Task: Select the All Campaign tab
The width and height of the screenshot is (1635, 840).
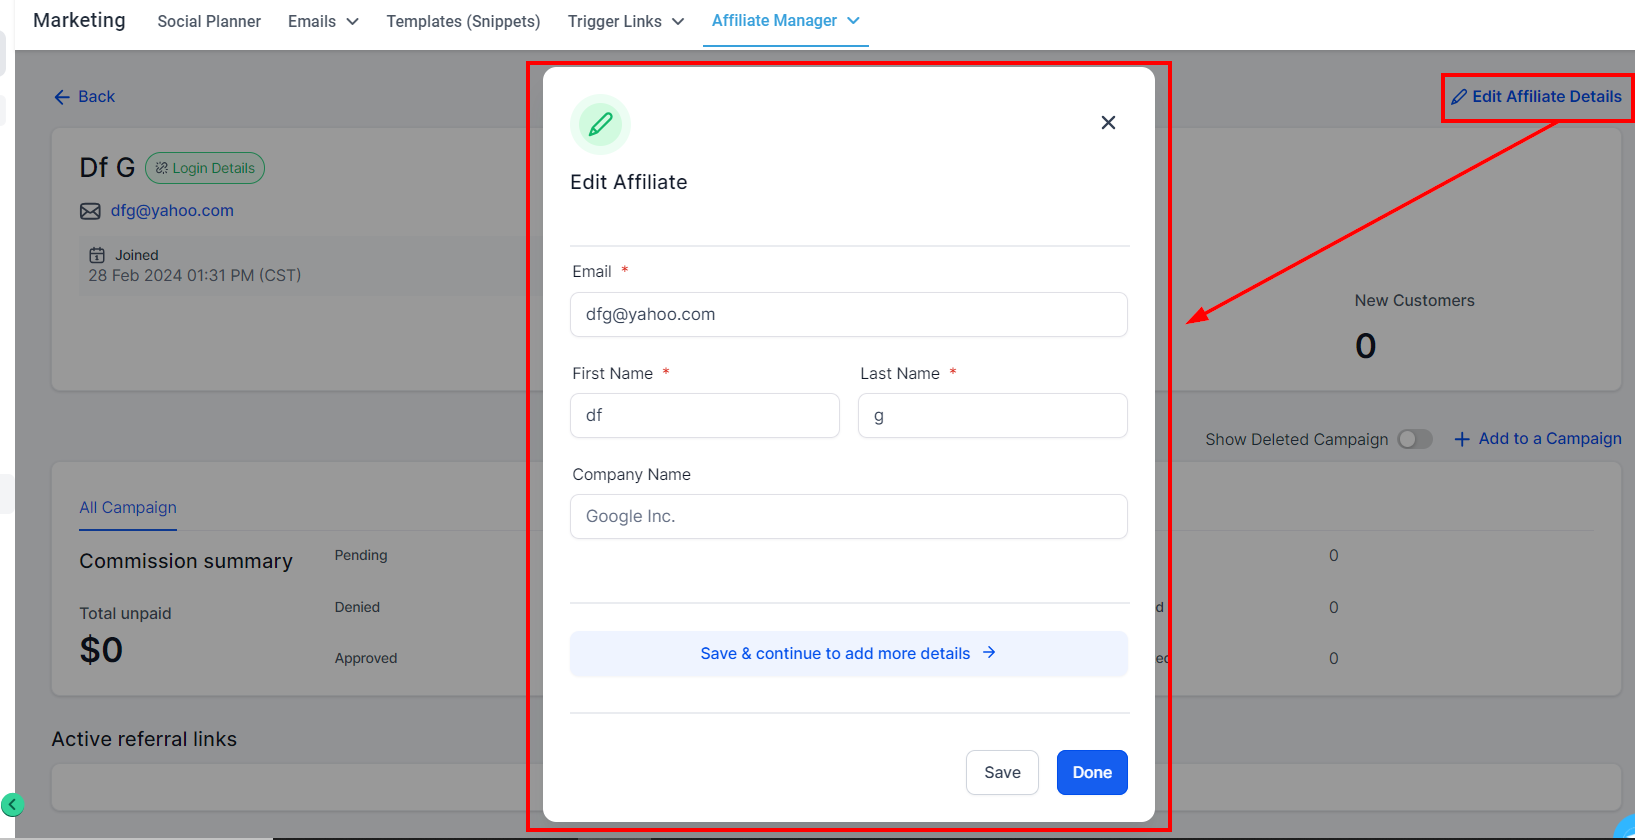Action: pyautogui.click(x=128, y=508)
